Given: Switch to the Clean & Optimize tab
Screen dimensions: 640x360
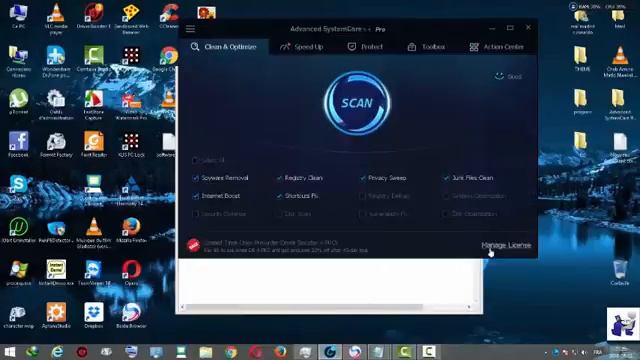Looking at the screenshot, I should [224, 47].
